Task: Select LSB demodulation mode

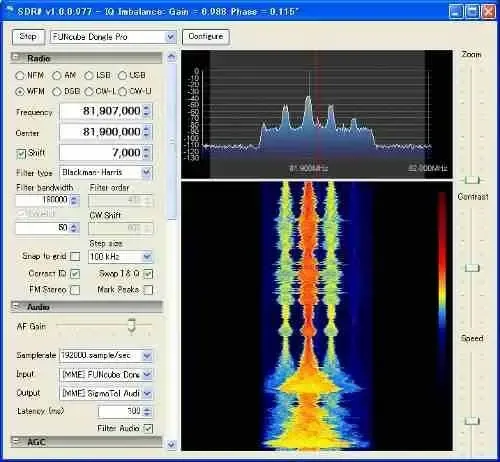Action: (88, 76)
